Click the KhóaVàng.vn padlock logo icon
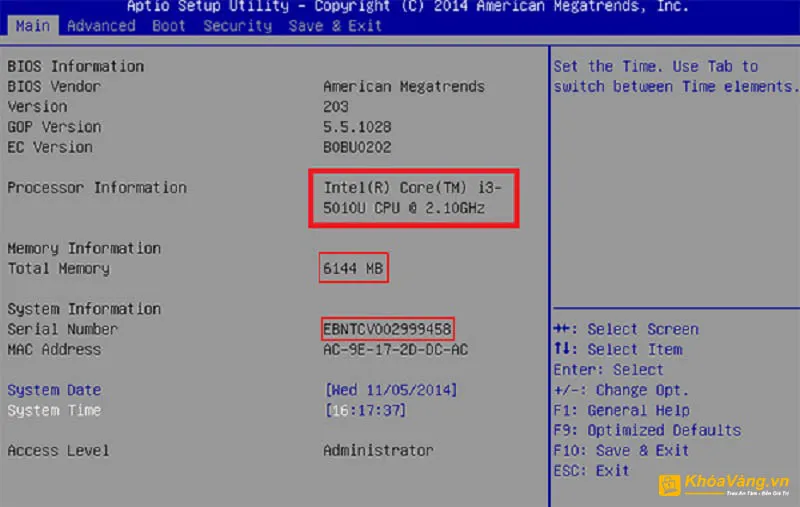The height and width of the screenshot is (507, 800). point(669,485)
